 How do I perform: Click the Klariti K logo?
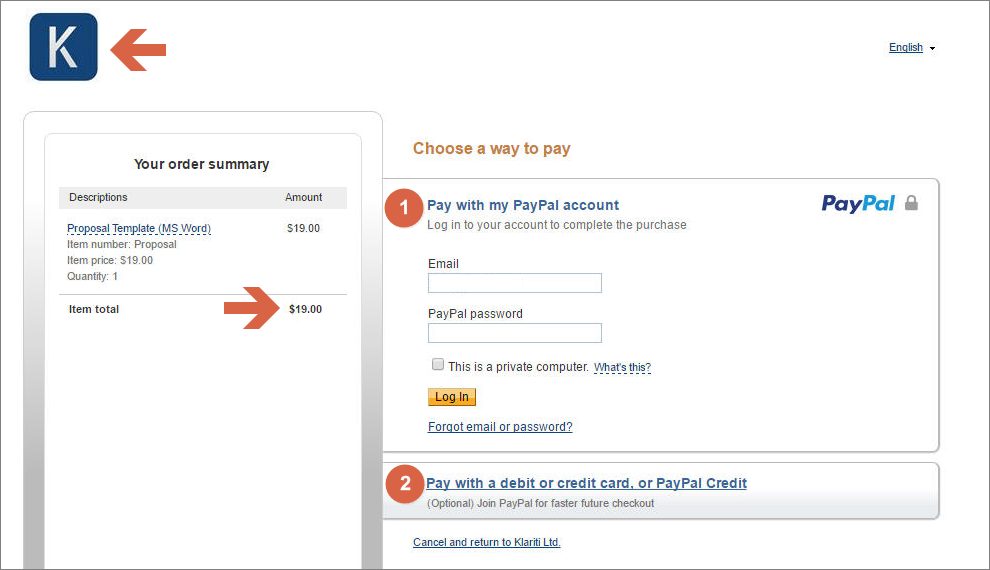pyautogui.click(x=64, y=47)
